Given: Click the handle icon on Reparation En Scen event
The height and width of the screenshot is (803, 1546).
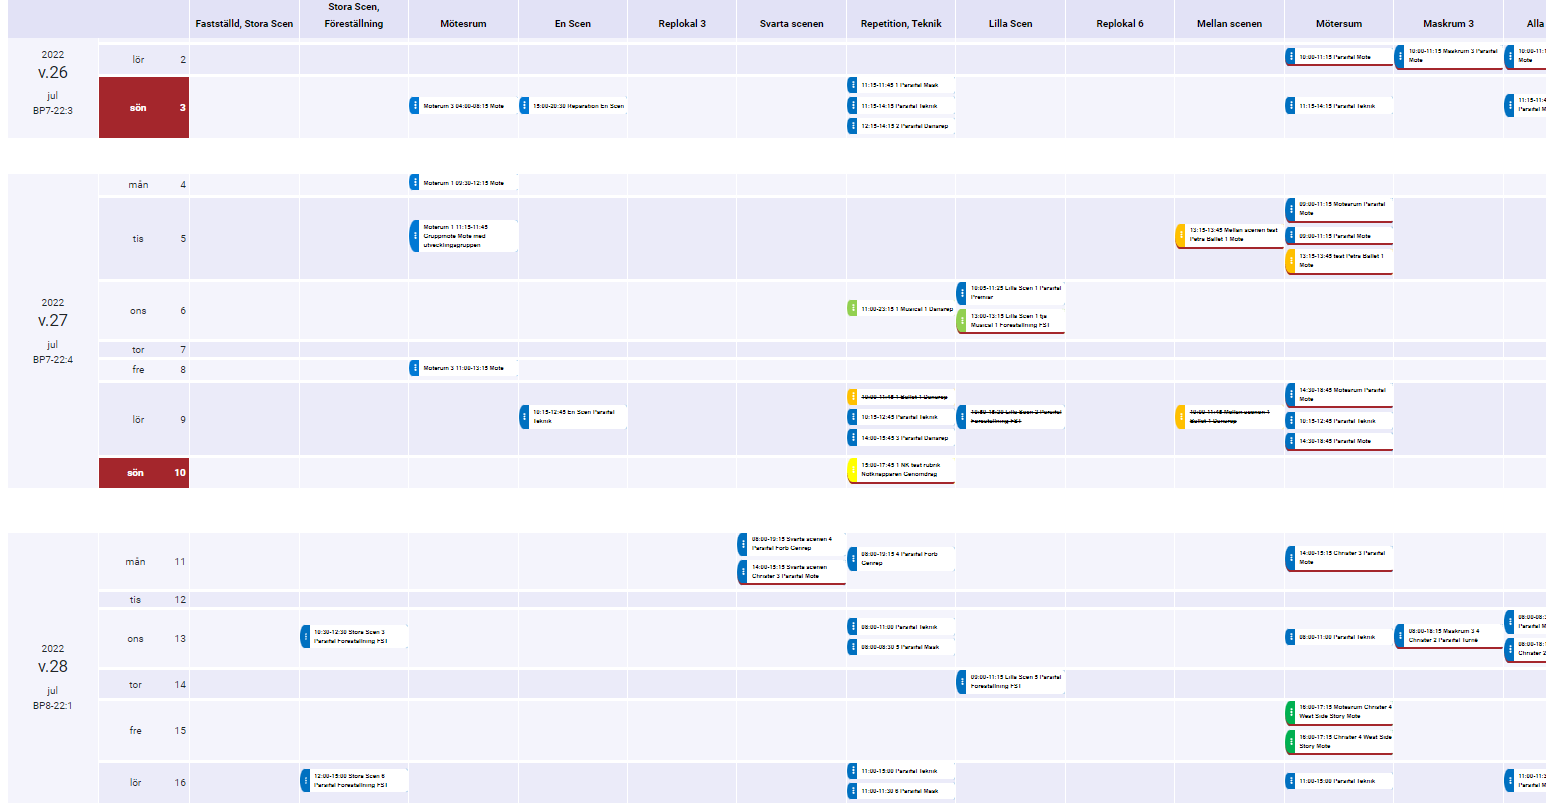Looking at the screenshot, I should pos(523,105).
